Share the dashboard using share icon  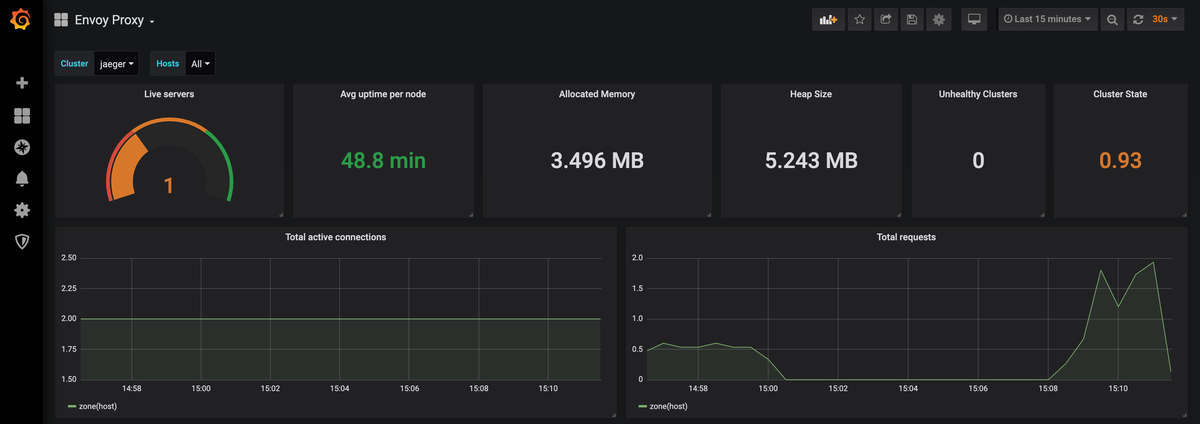point(885,19)
